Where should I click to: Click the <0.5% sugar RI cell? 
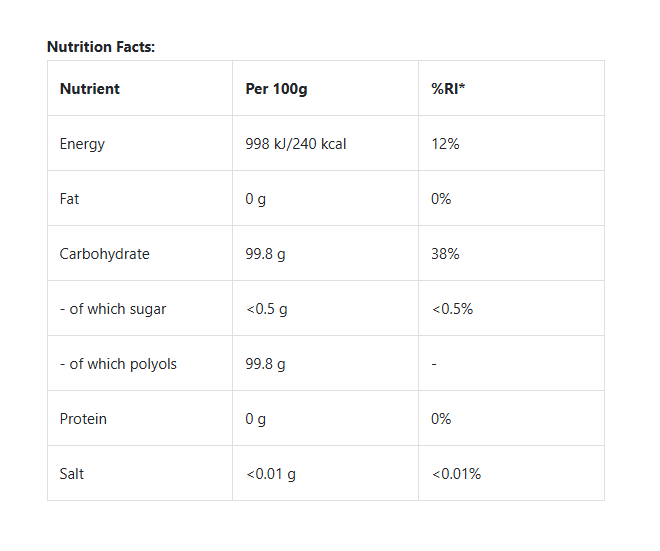(x=452, y=309)
